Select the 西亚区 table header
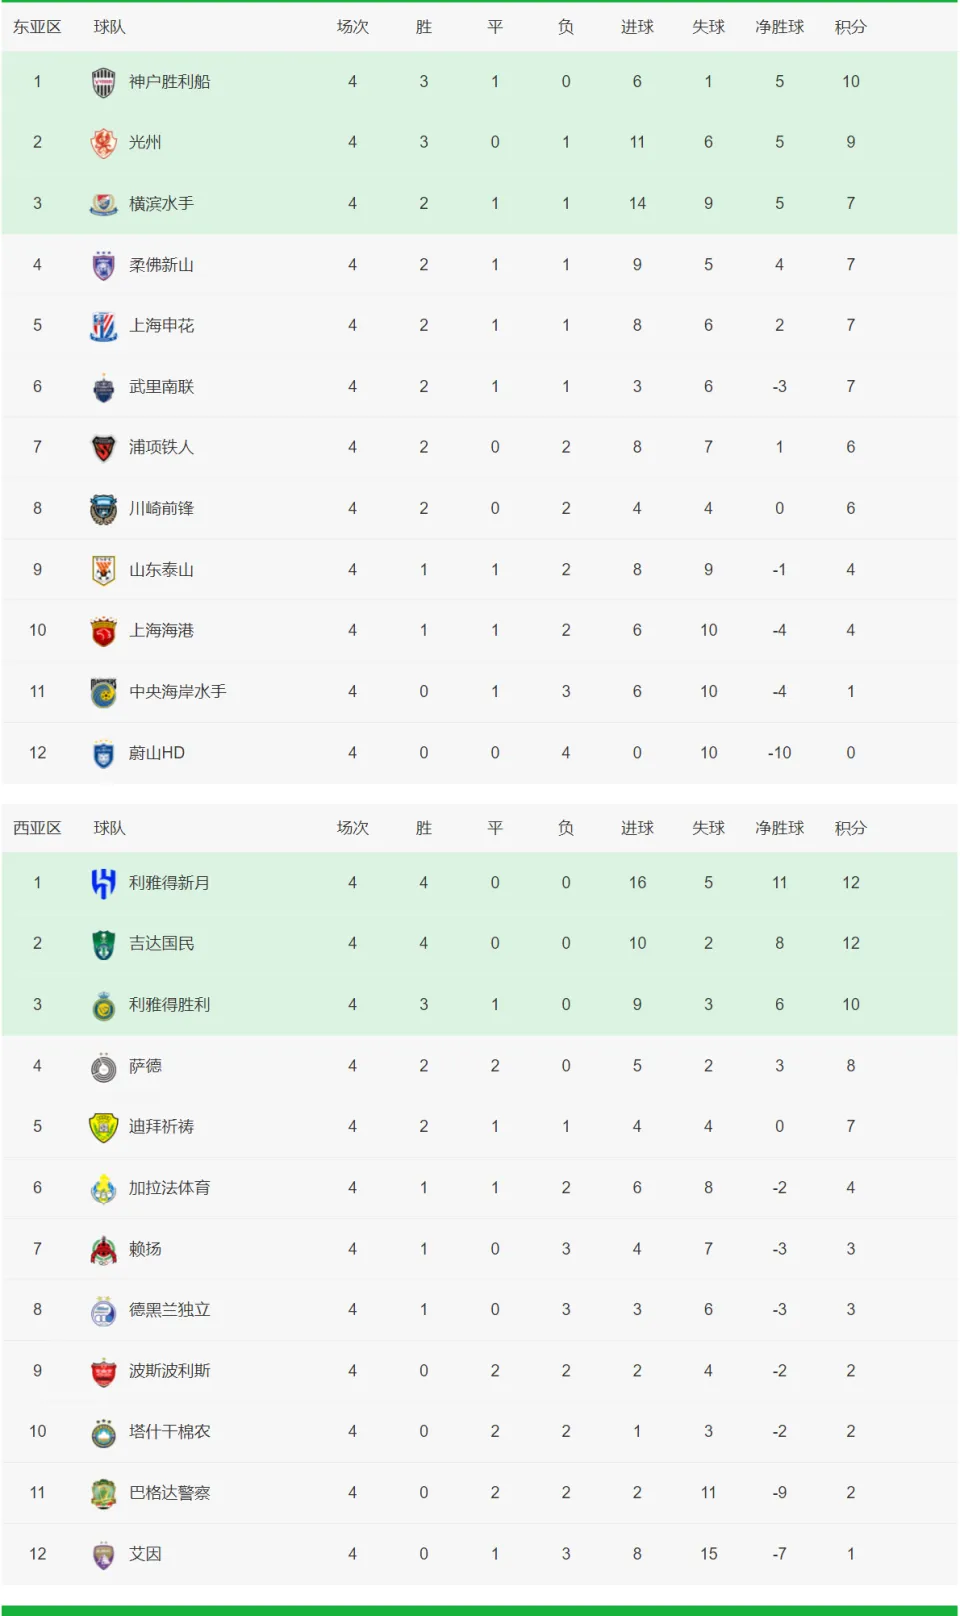Viewport: 960px width, 1616px height. [37, 828]
